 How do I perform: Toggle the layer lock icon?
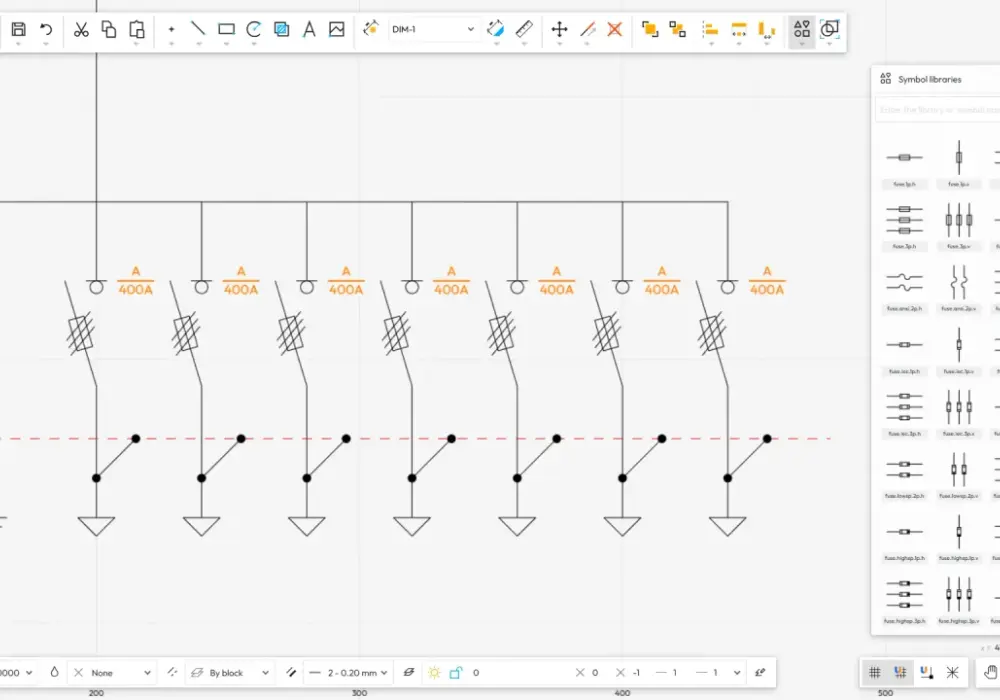[455, 673]
